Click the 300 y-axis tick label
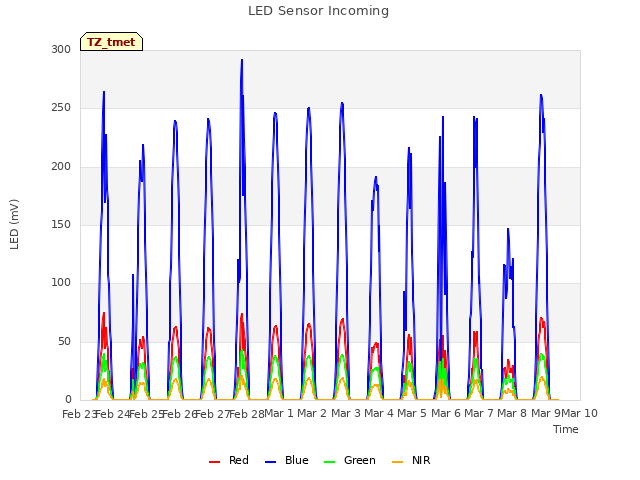640x480 pixels. click(x=61, y=49)
